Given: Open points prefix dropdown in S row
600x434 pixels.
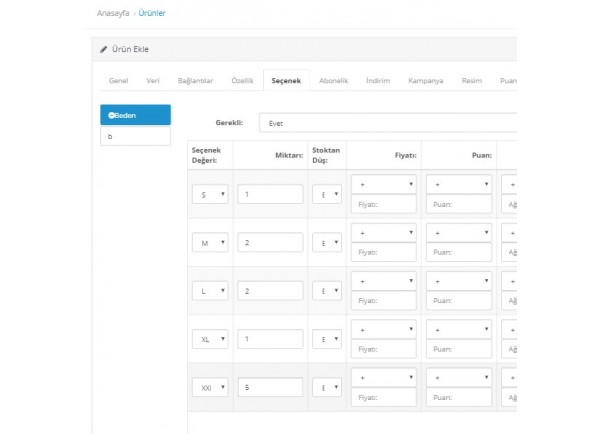Looking at the screenshot, I should coord(459,184).
